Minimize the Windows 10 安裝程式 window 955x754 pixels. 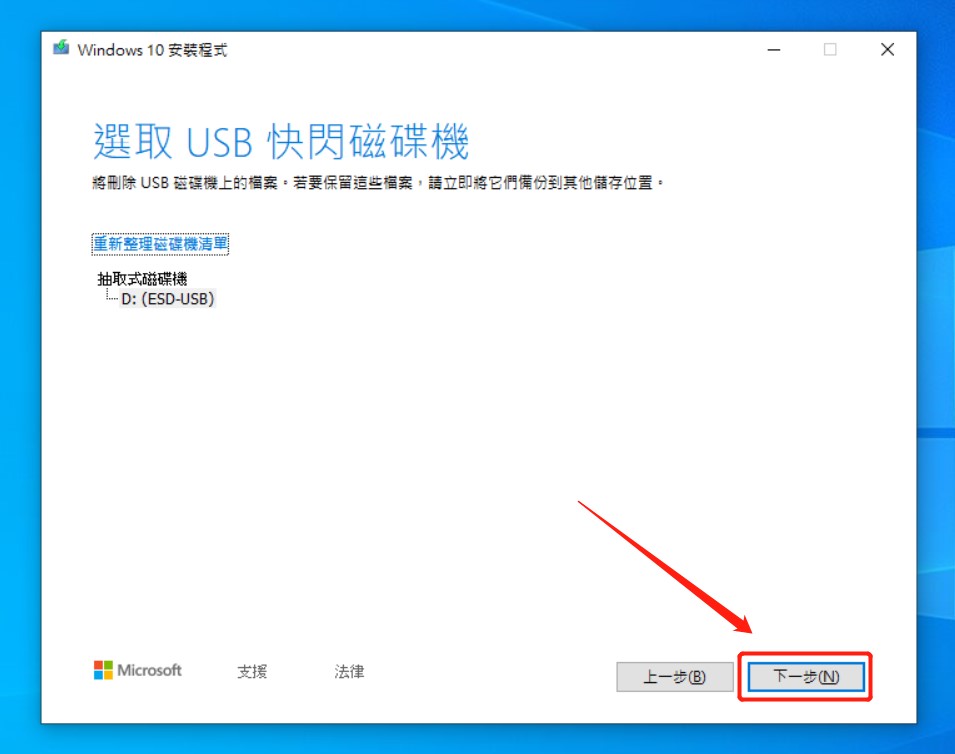[x=773, y=50]
